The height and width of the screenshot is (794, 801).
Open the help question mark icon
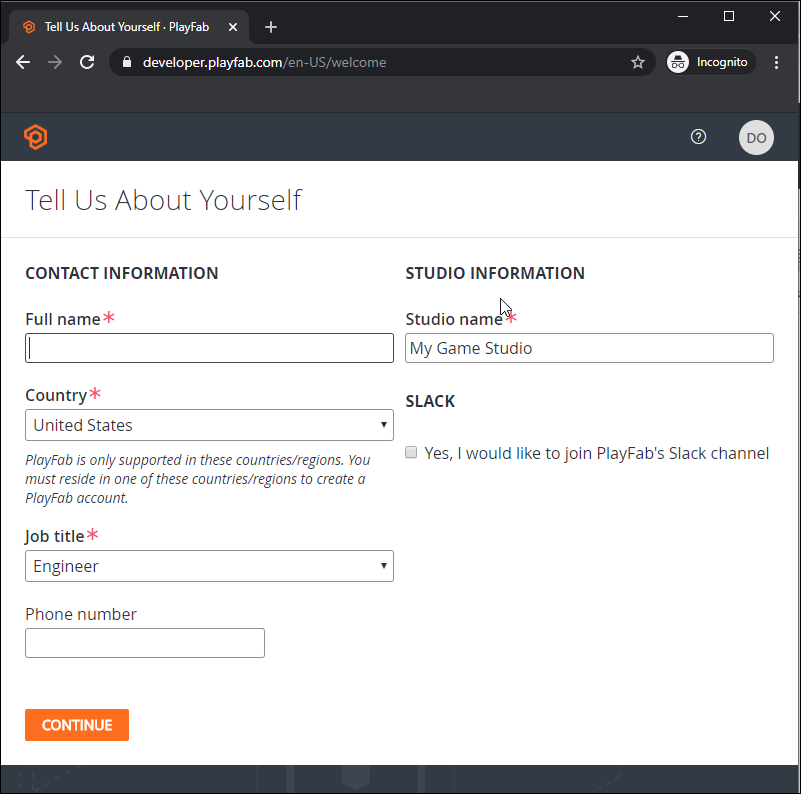pyautogui.click(x=699, y=137)
